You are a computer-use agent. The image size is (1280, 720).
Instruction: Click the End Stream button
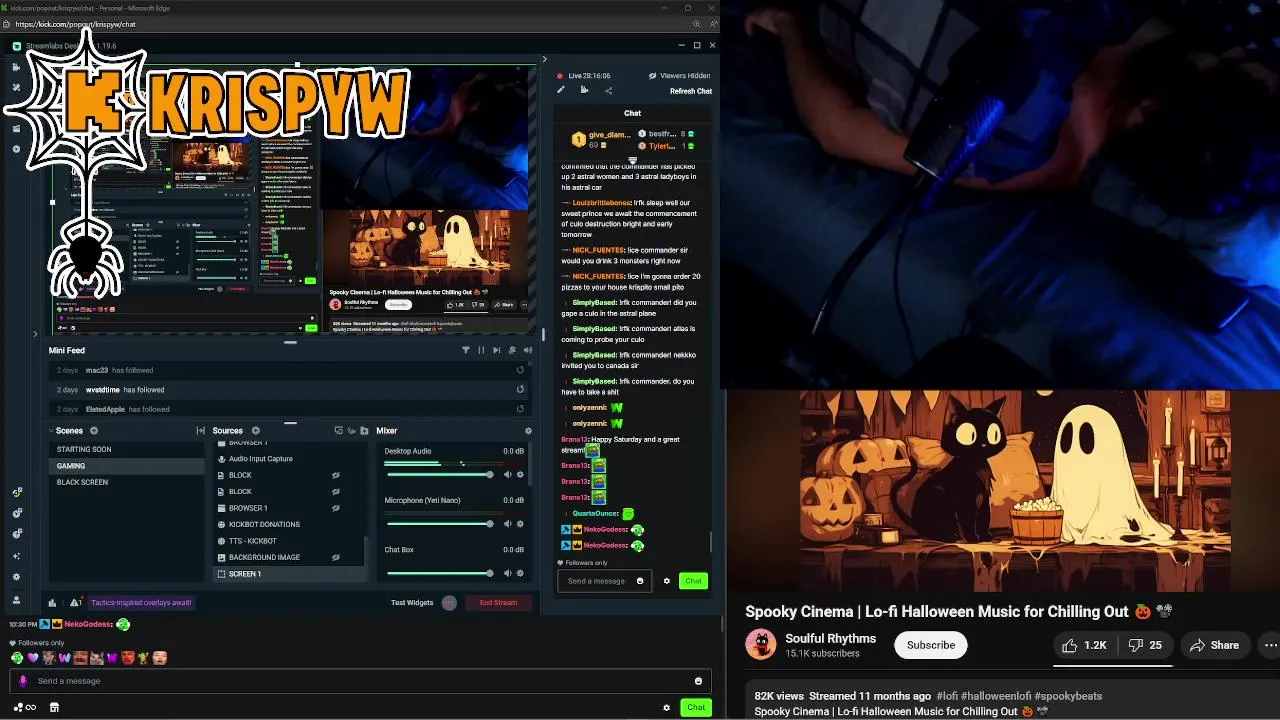(498, 603)
